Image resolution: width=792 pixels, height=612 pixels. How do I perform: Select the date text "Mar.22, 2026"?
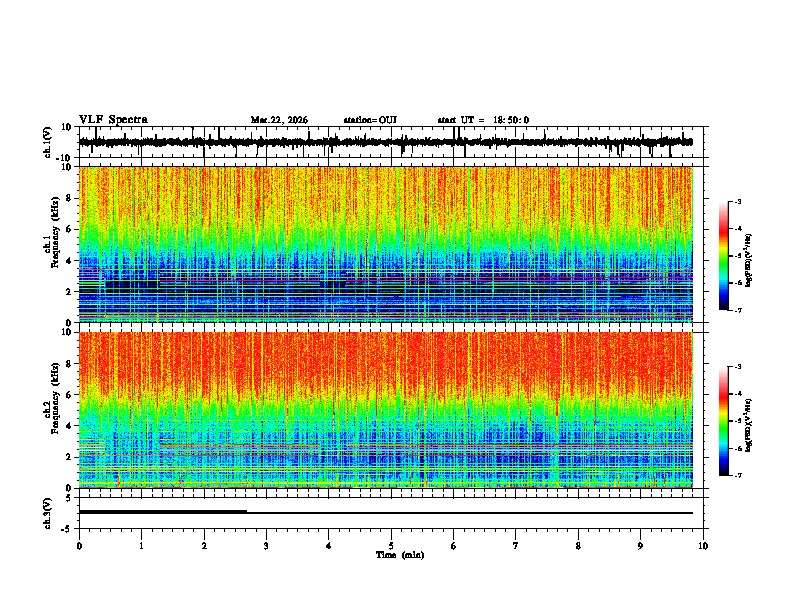(x=279, y=120)
